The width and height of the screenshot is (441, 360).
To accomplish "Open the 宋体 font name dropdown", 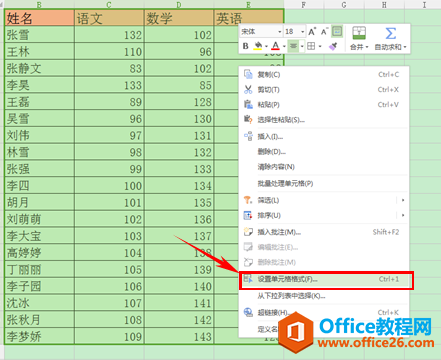I will tap(279, 32).
